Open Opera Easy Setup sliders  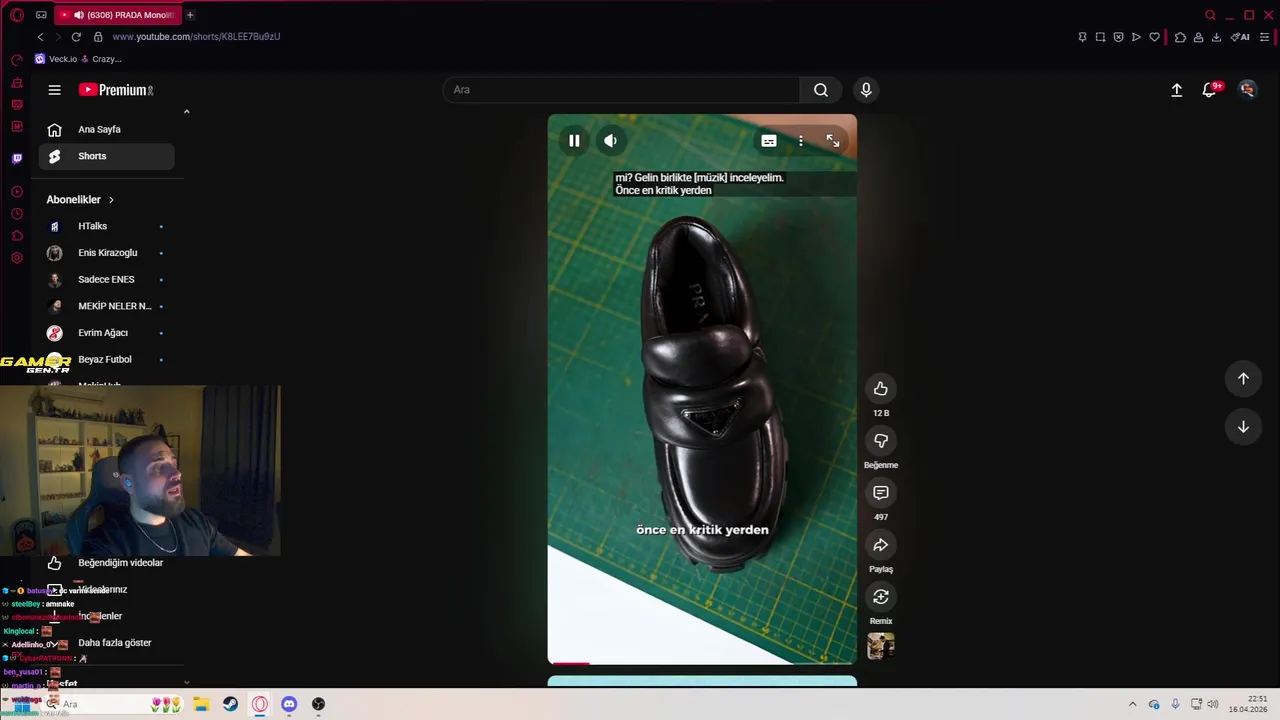[x=1264, y=37]
